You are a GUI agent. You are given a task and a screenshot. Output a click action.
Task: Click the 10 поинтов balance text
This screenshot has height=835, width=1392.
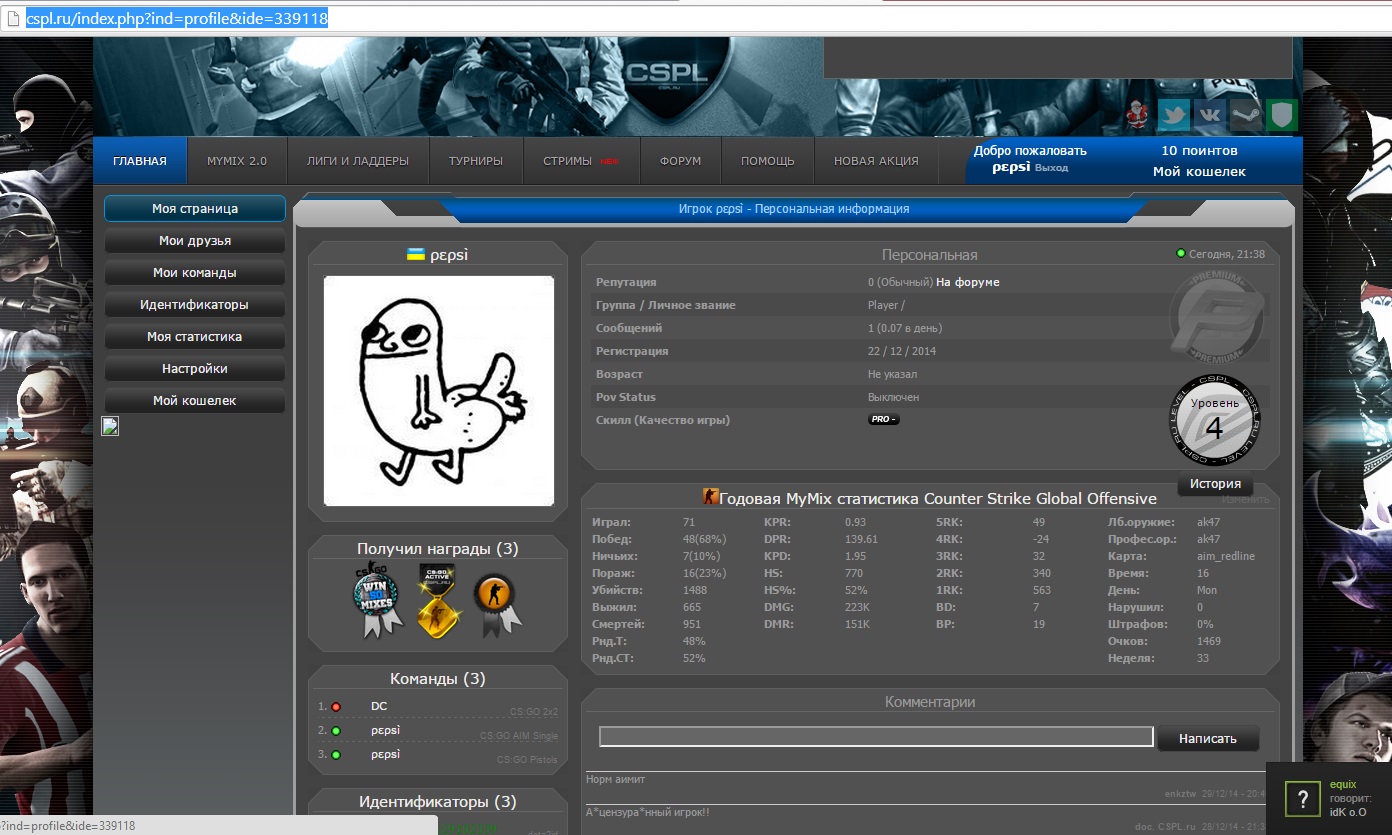point(1199,151)
